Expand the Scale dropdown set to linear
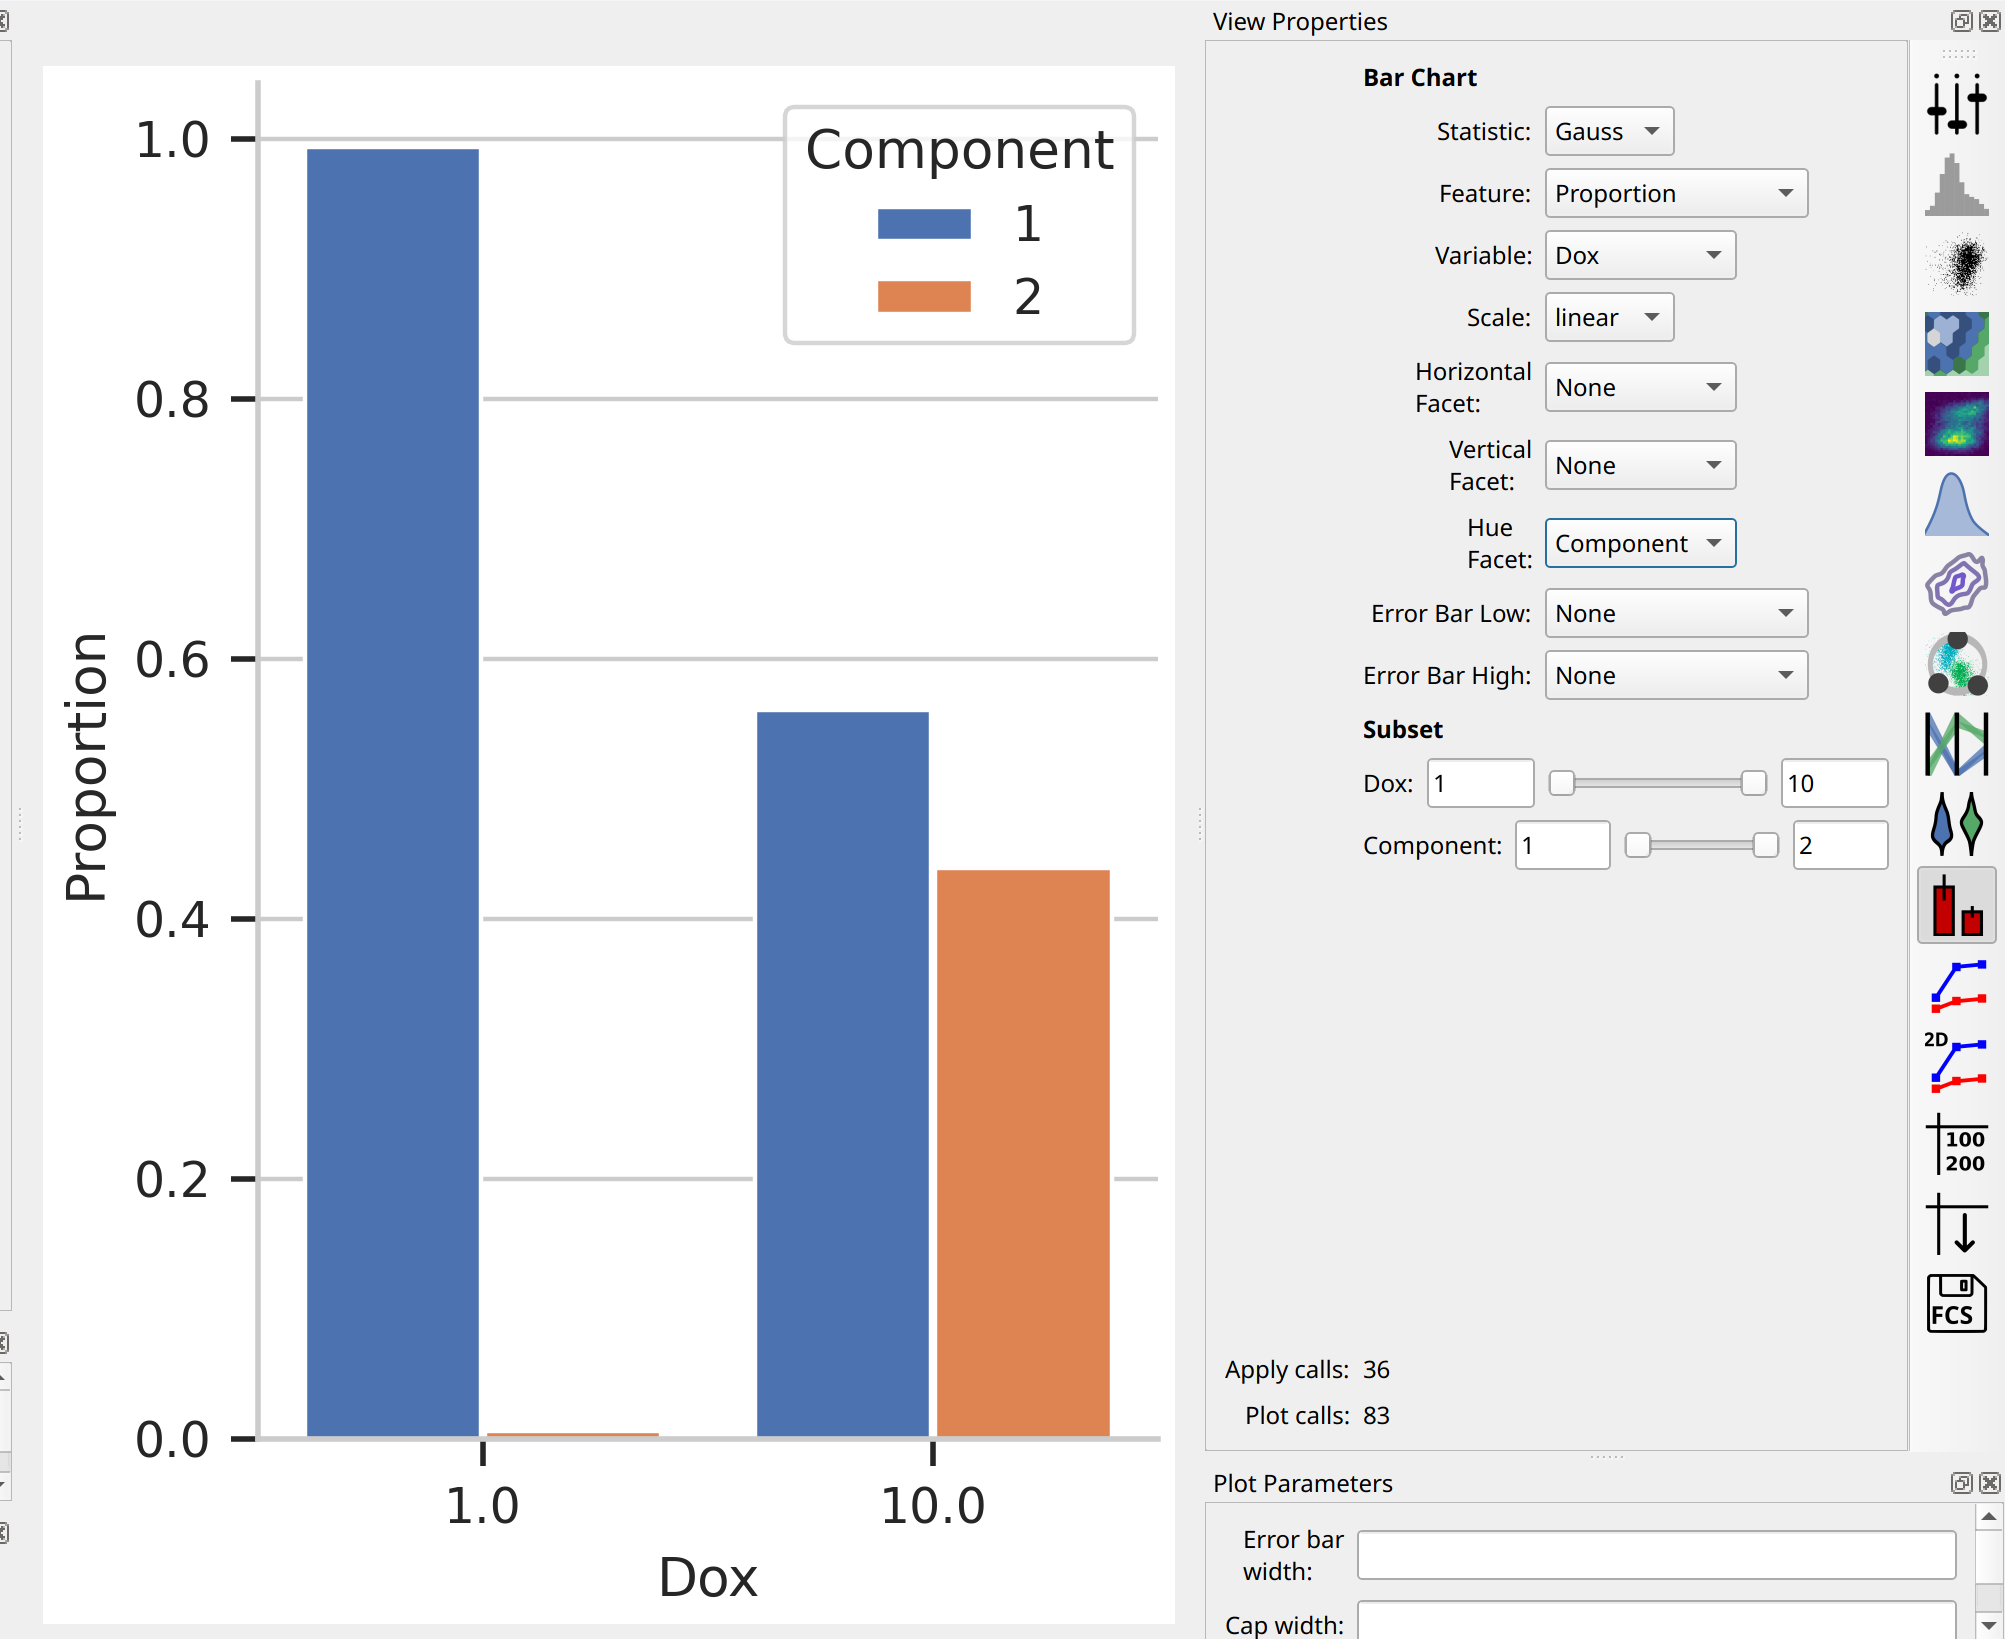This screenshot has height=1639, width=2005. (x=1609, y=318)
